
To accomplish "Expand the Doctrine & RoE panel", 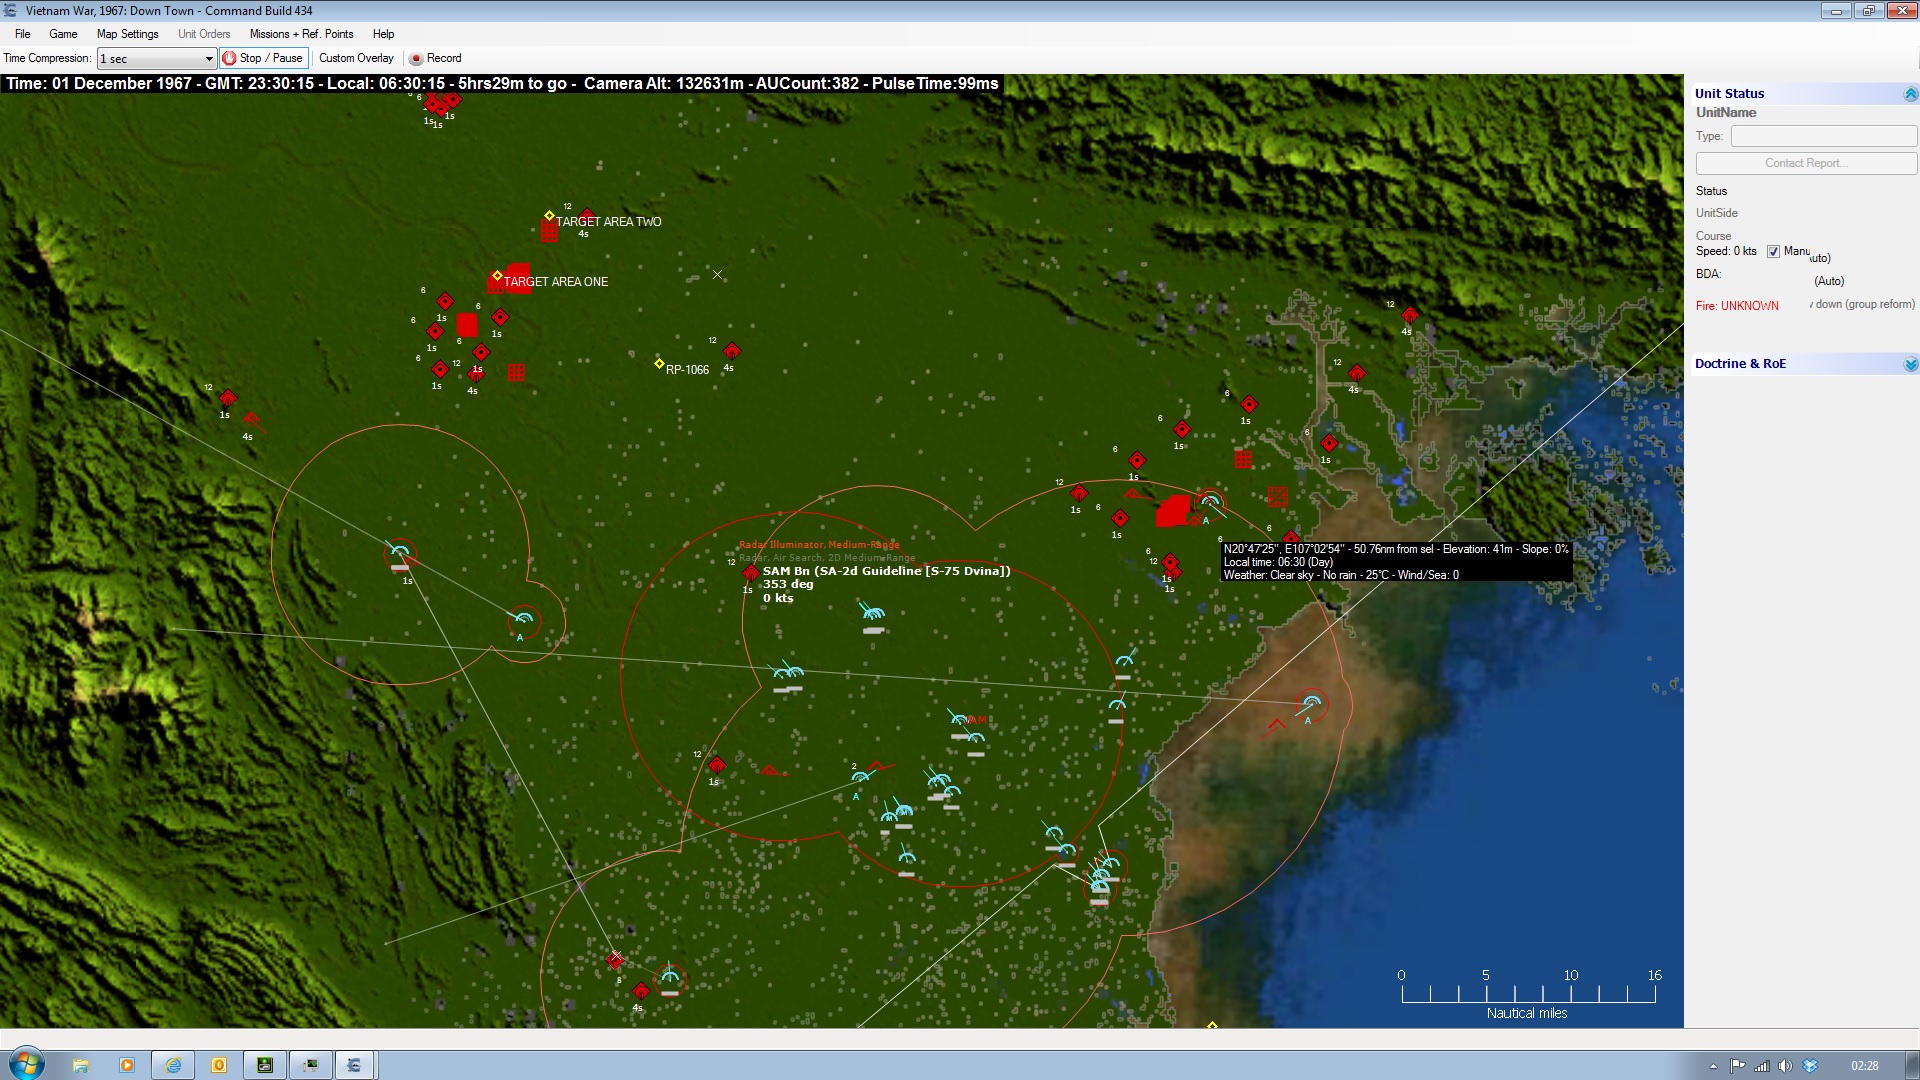I will 1910,364.
